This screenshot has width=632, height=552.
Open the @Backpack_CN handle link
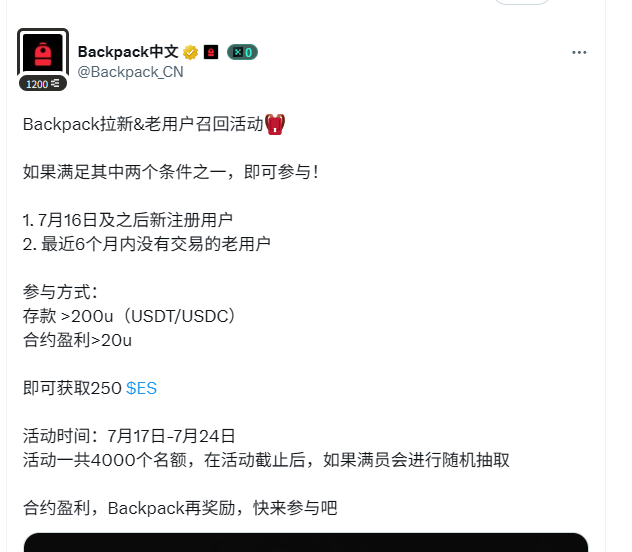(130, 72)
